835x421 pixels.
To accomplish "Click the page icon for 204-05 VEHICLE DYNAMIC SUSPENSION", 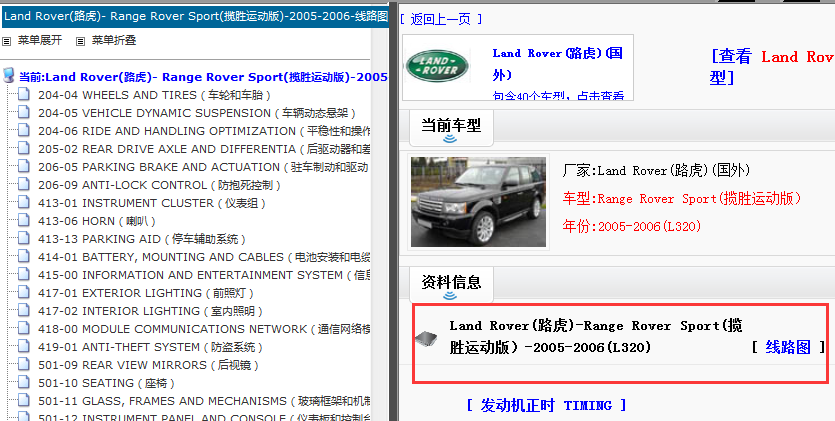I will click(x=23, y=113).
